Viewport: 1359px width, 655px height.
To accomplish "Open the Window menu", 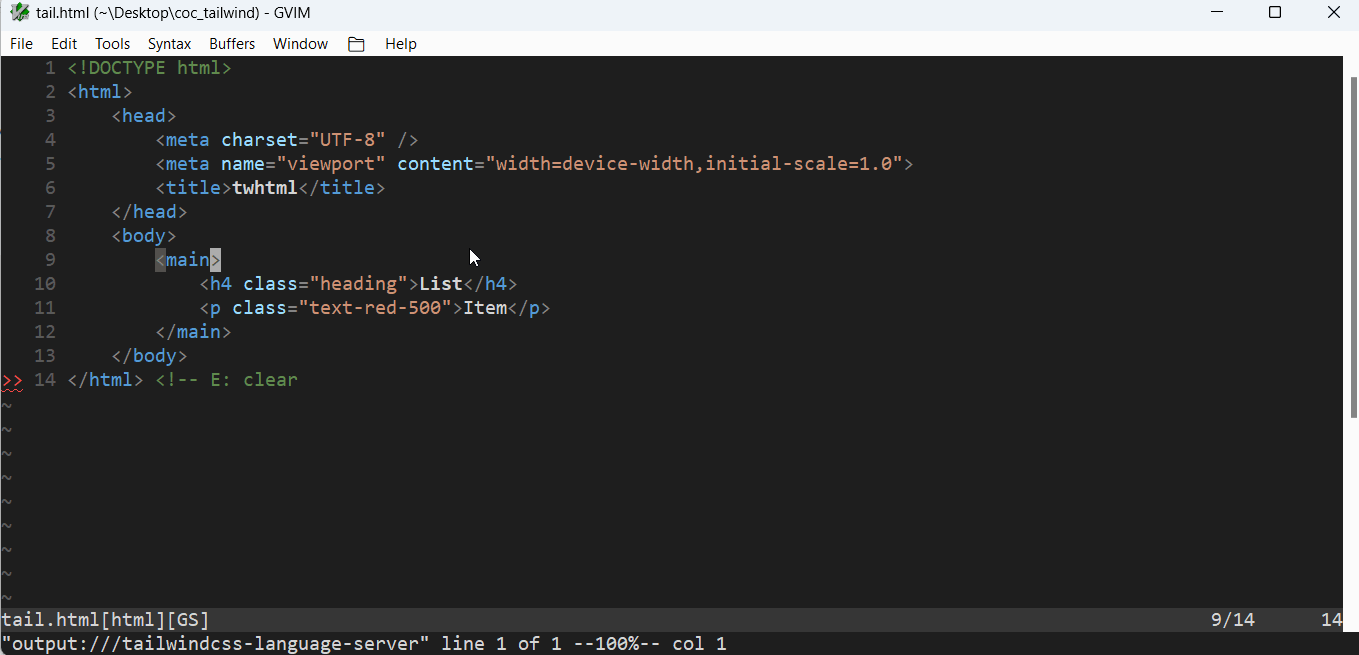I will (x=299, y=43).
